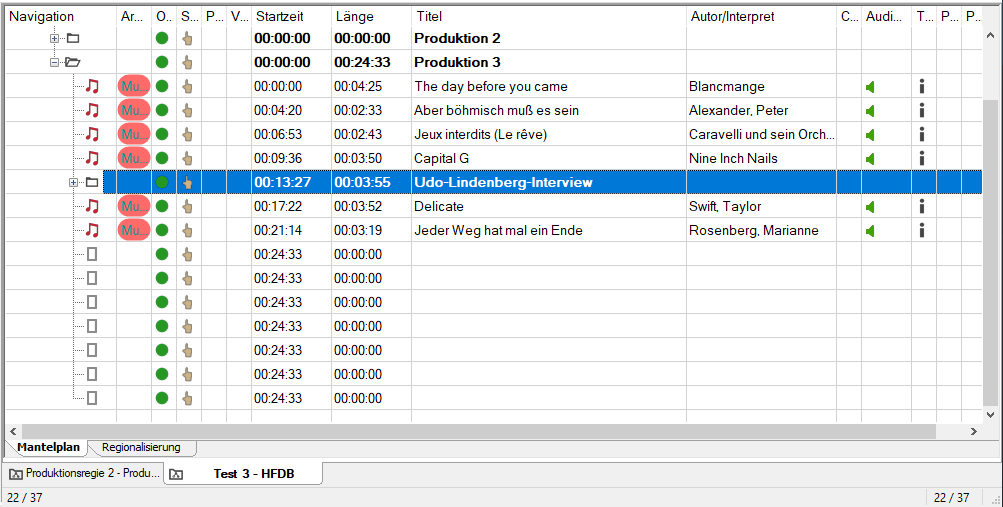Click the speaker icon for Capital G
1003x507 pixels.
tap(870, 159)
